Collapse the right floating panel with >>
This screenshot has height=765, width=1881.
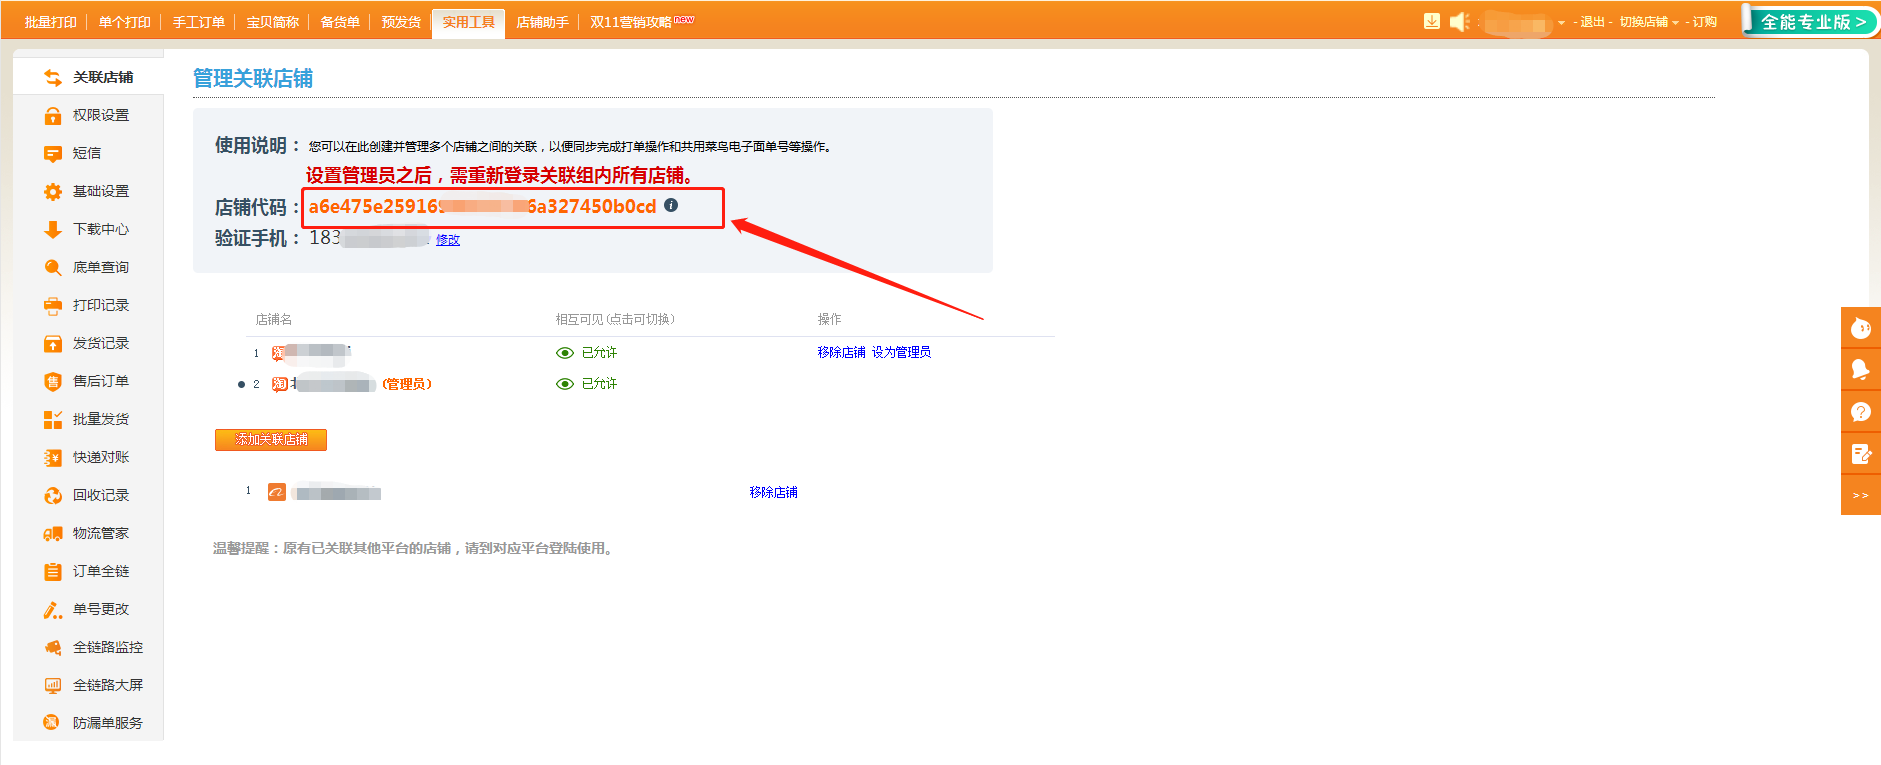(1860, 495)
